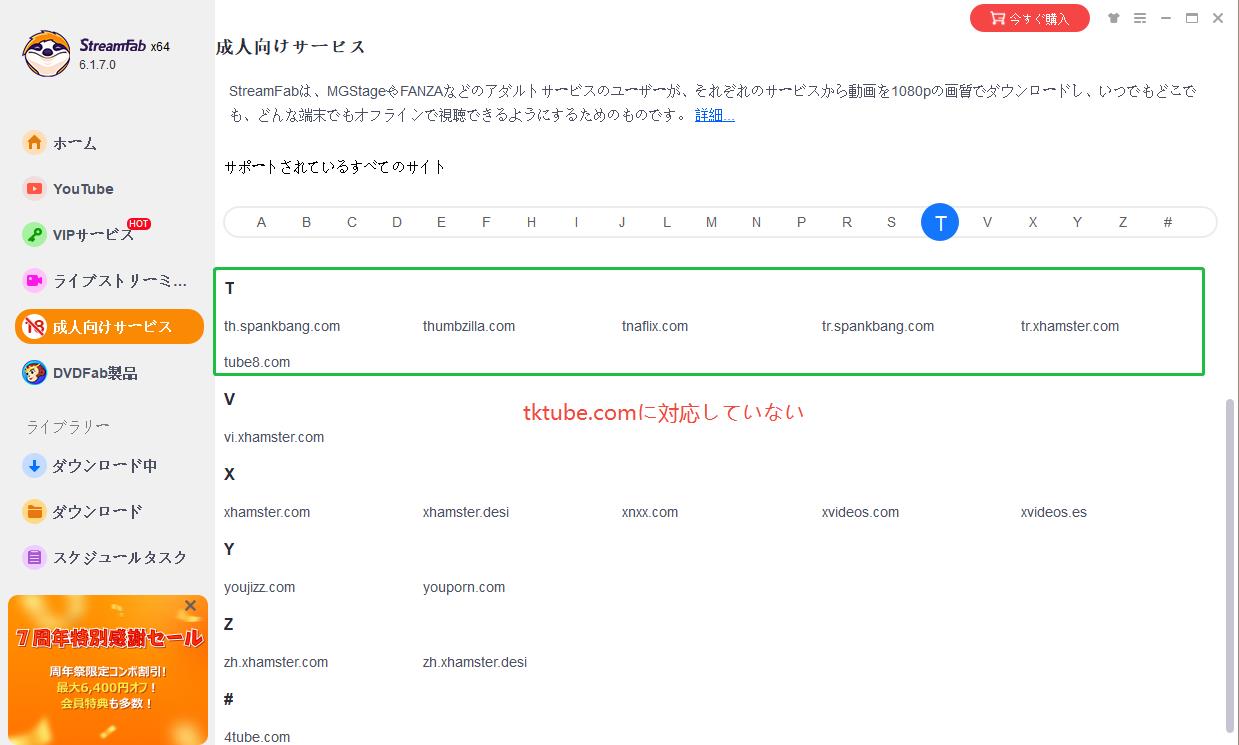Click the StreamFab sloth logo
Image resolution: width=1239 pixels, height=745 pixels.
tap(46, 53)
